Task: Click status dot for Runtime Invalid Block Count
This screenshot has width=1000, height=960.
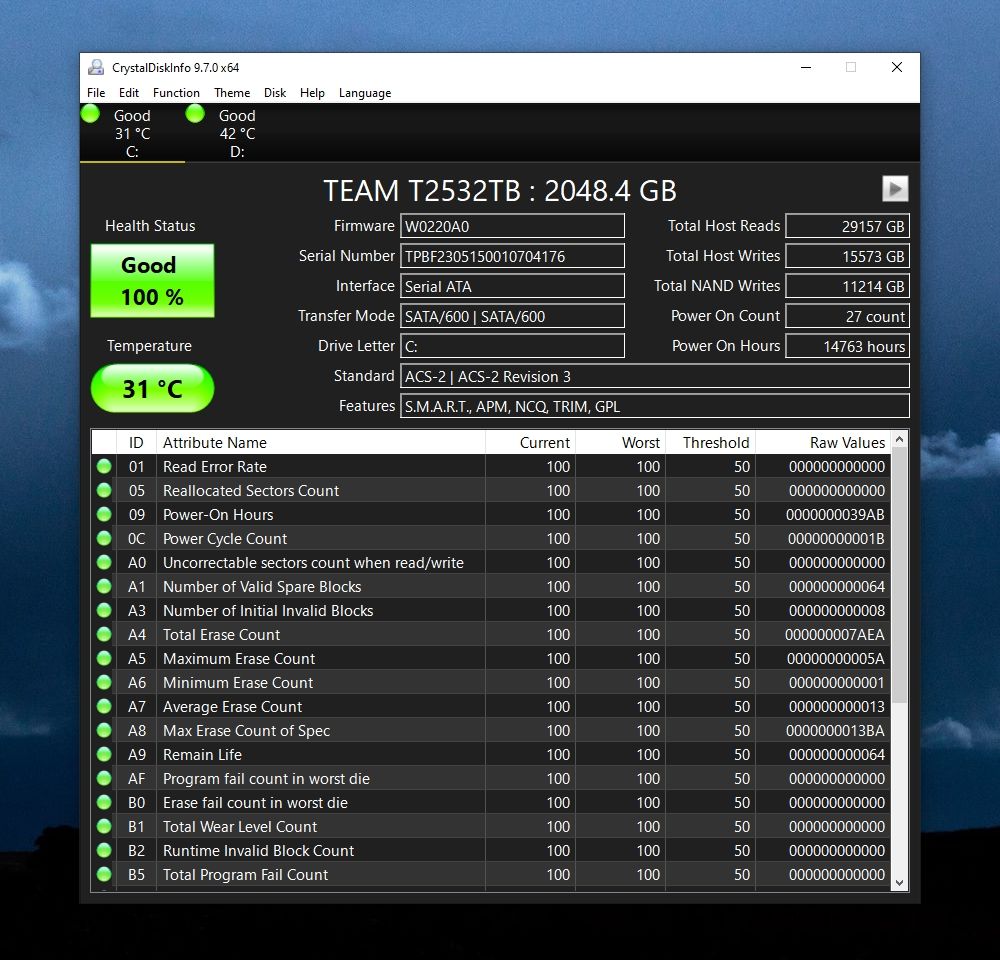Action: (x=104, y=850)
